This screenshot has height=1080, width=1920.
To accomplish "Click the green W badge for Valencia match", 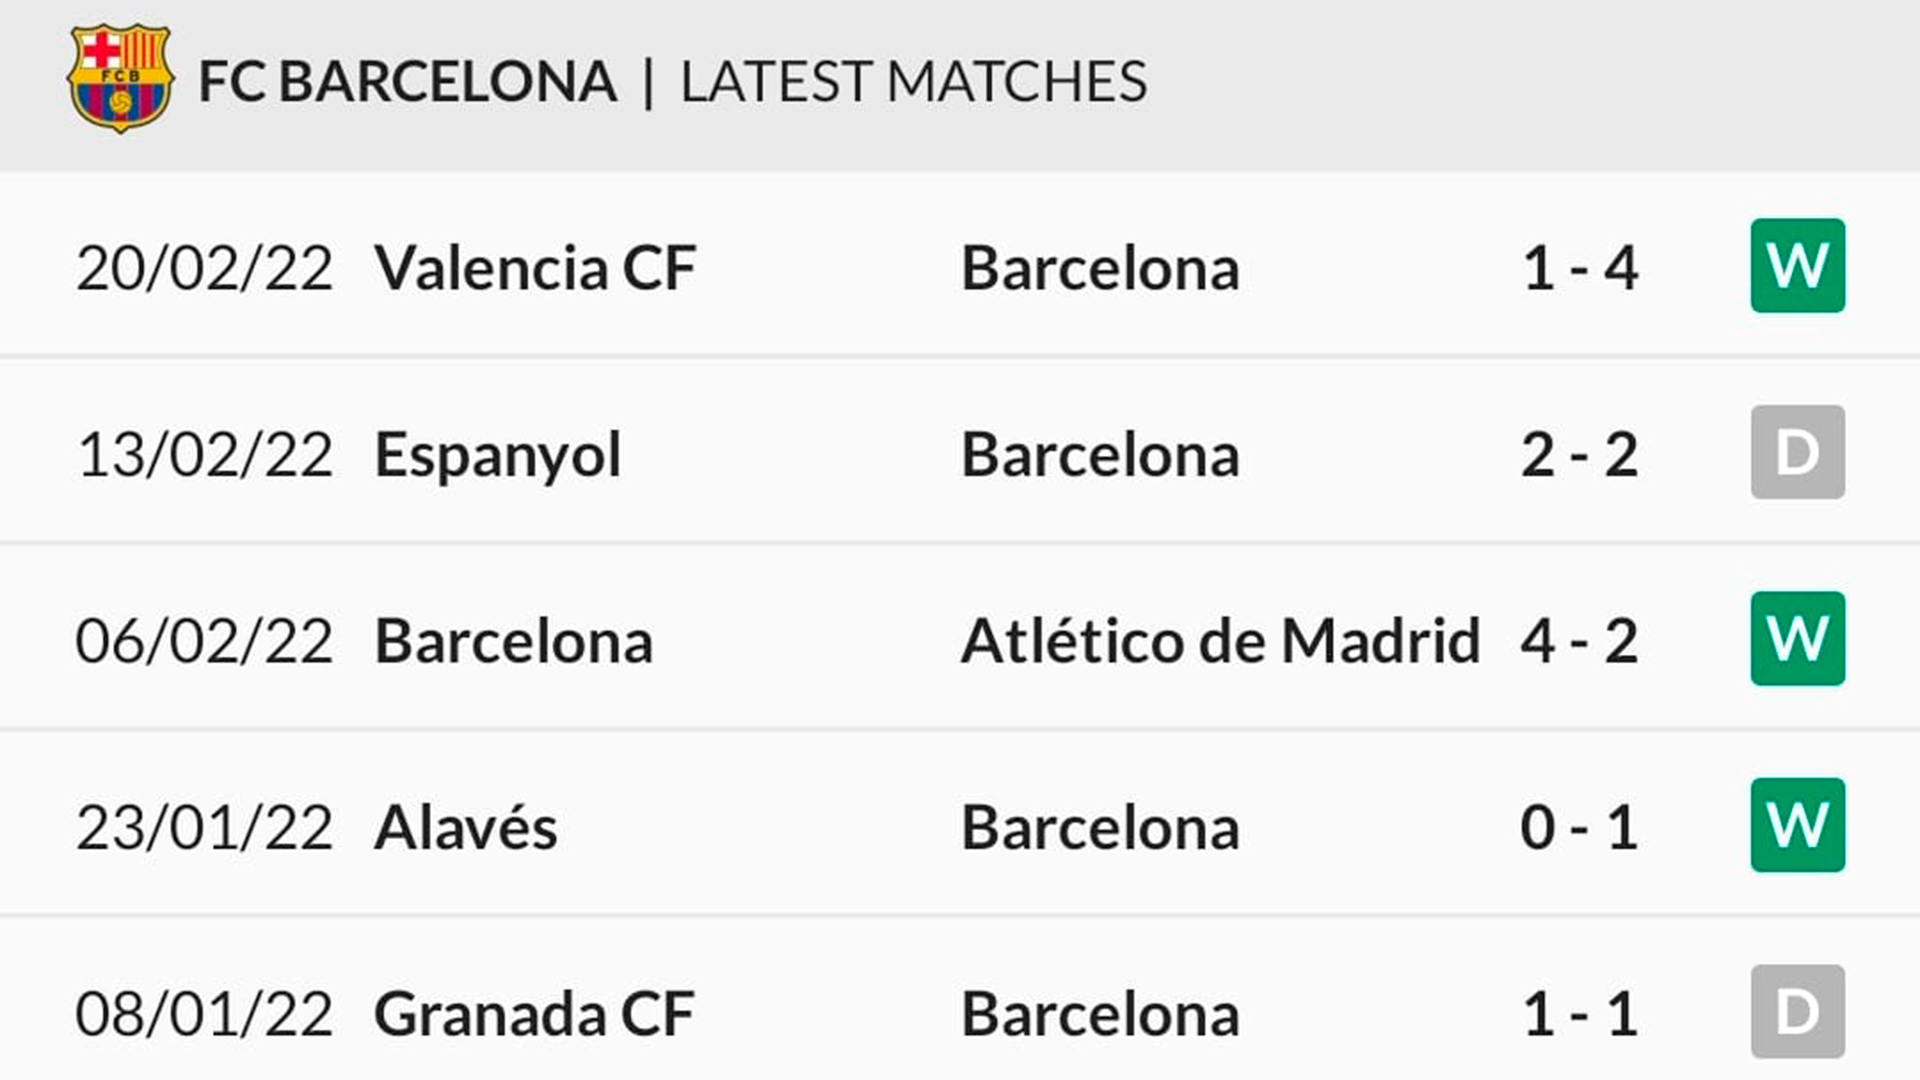I will 1797,266.
